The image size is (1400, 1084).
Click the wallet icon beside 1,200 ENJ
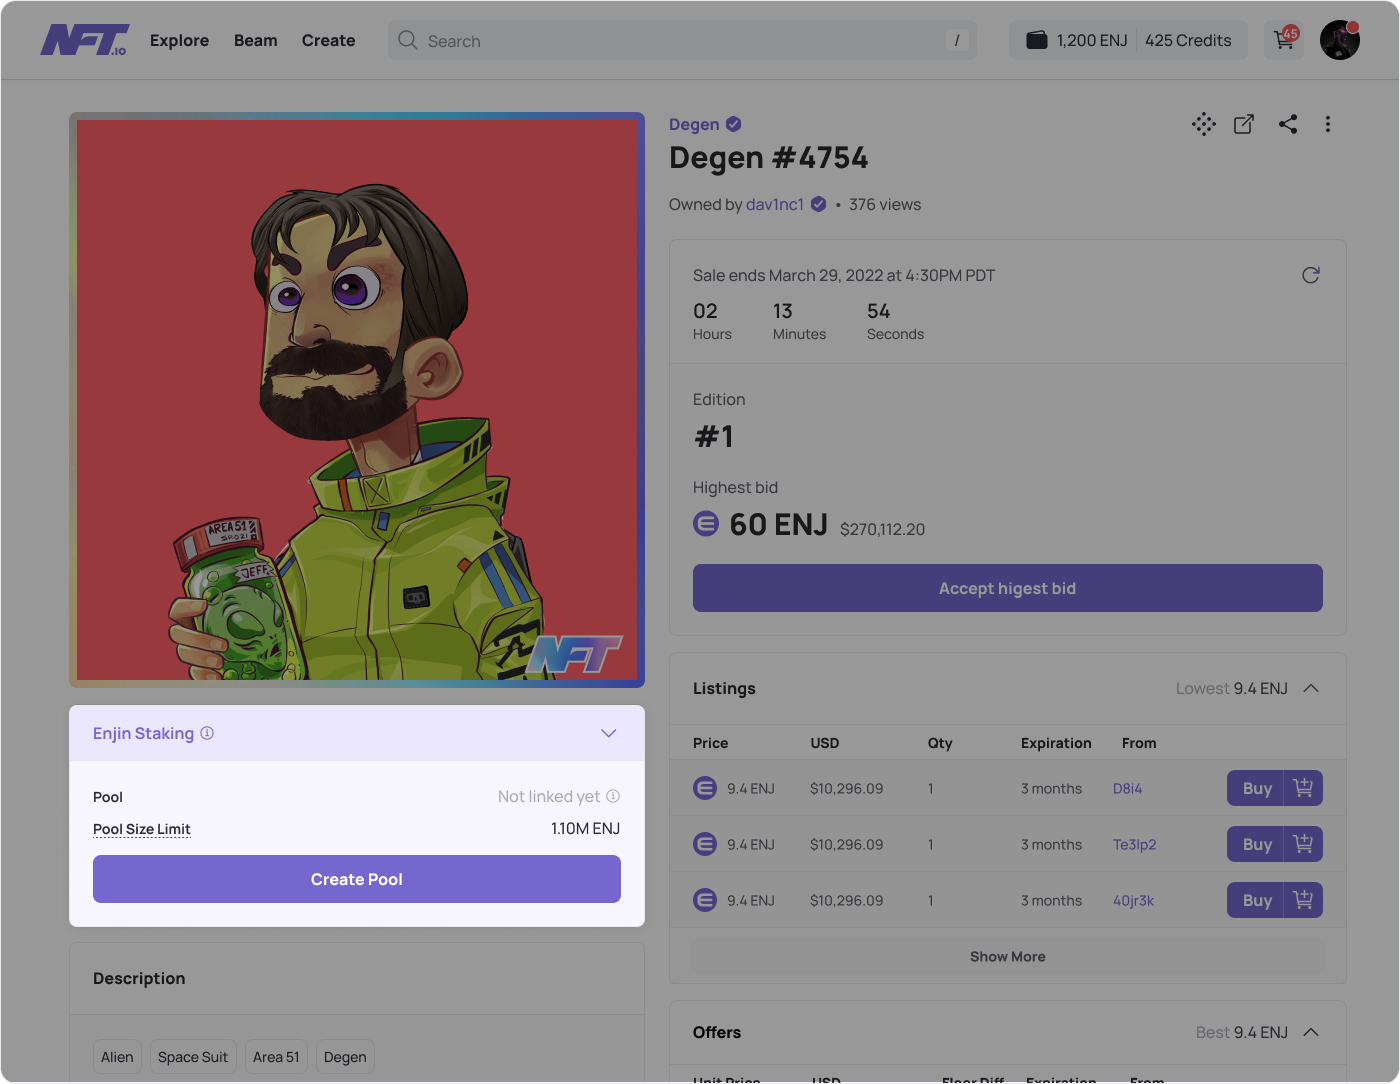(1037, 40)
